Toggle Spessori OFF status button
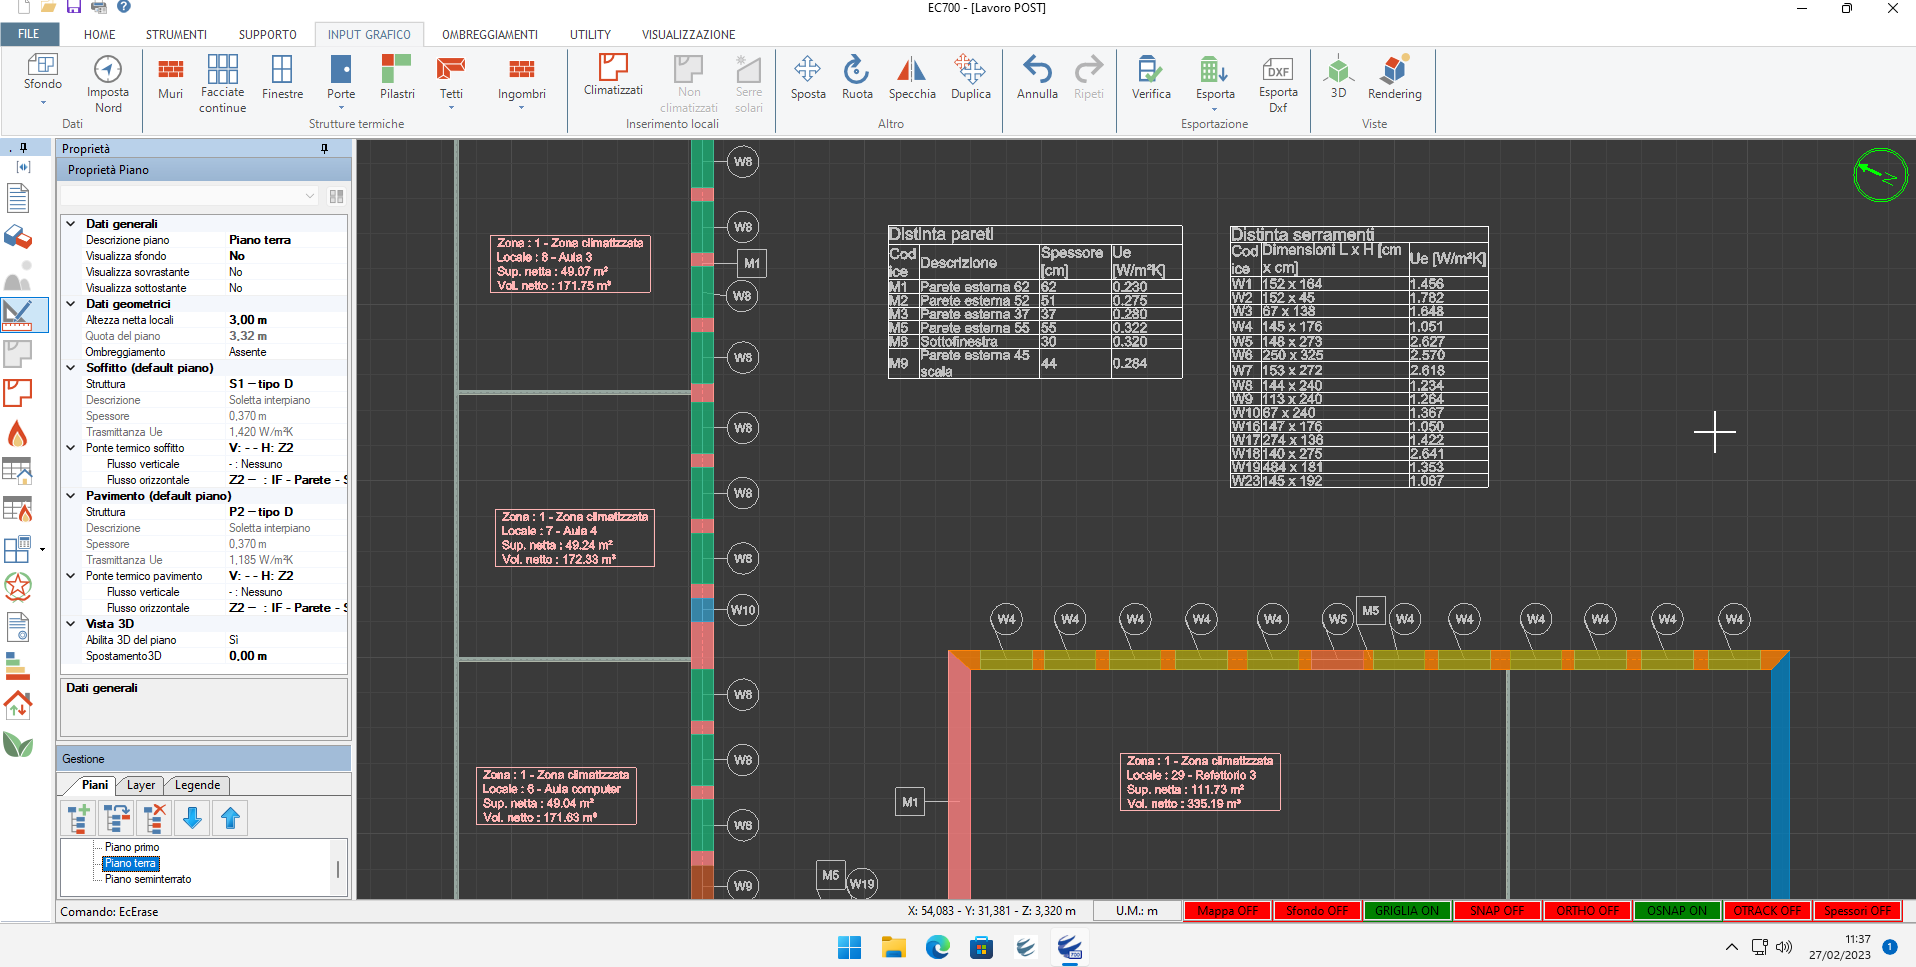Image resolution: width=1916 pixels, height=967 pixels. (x=1857, y=911)
